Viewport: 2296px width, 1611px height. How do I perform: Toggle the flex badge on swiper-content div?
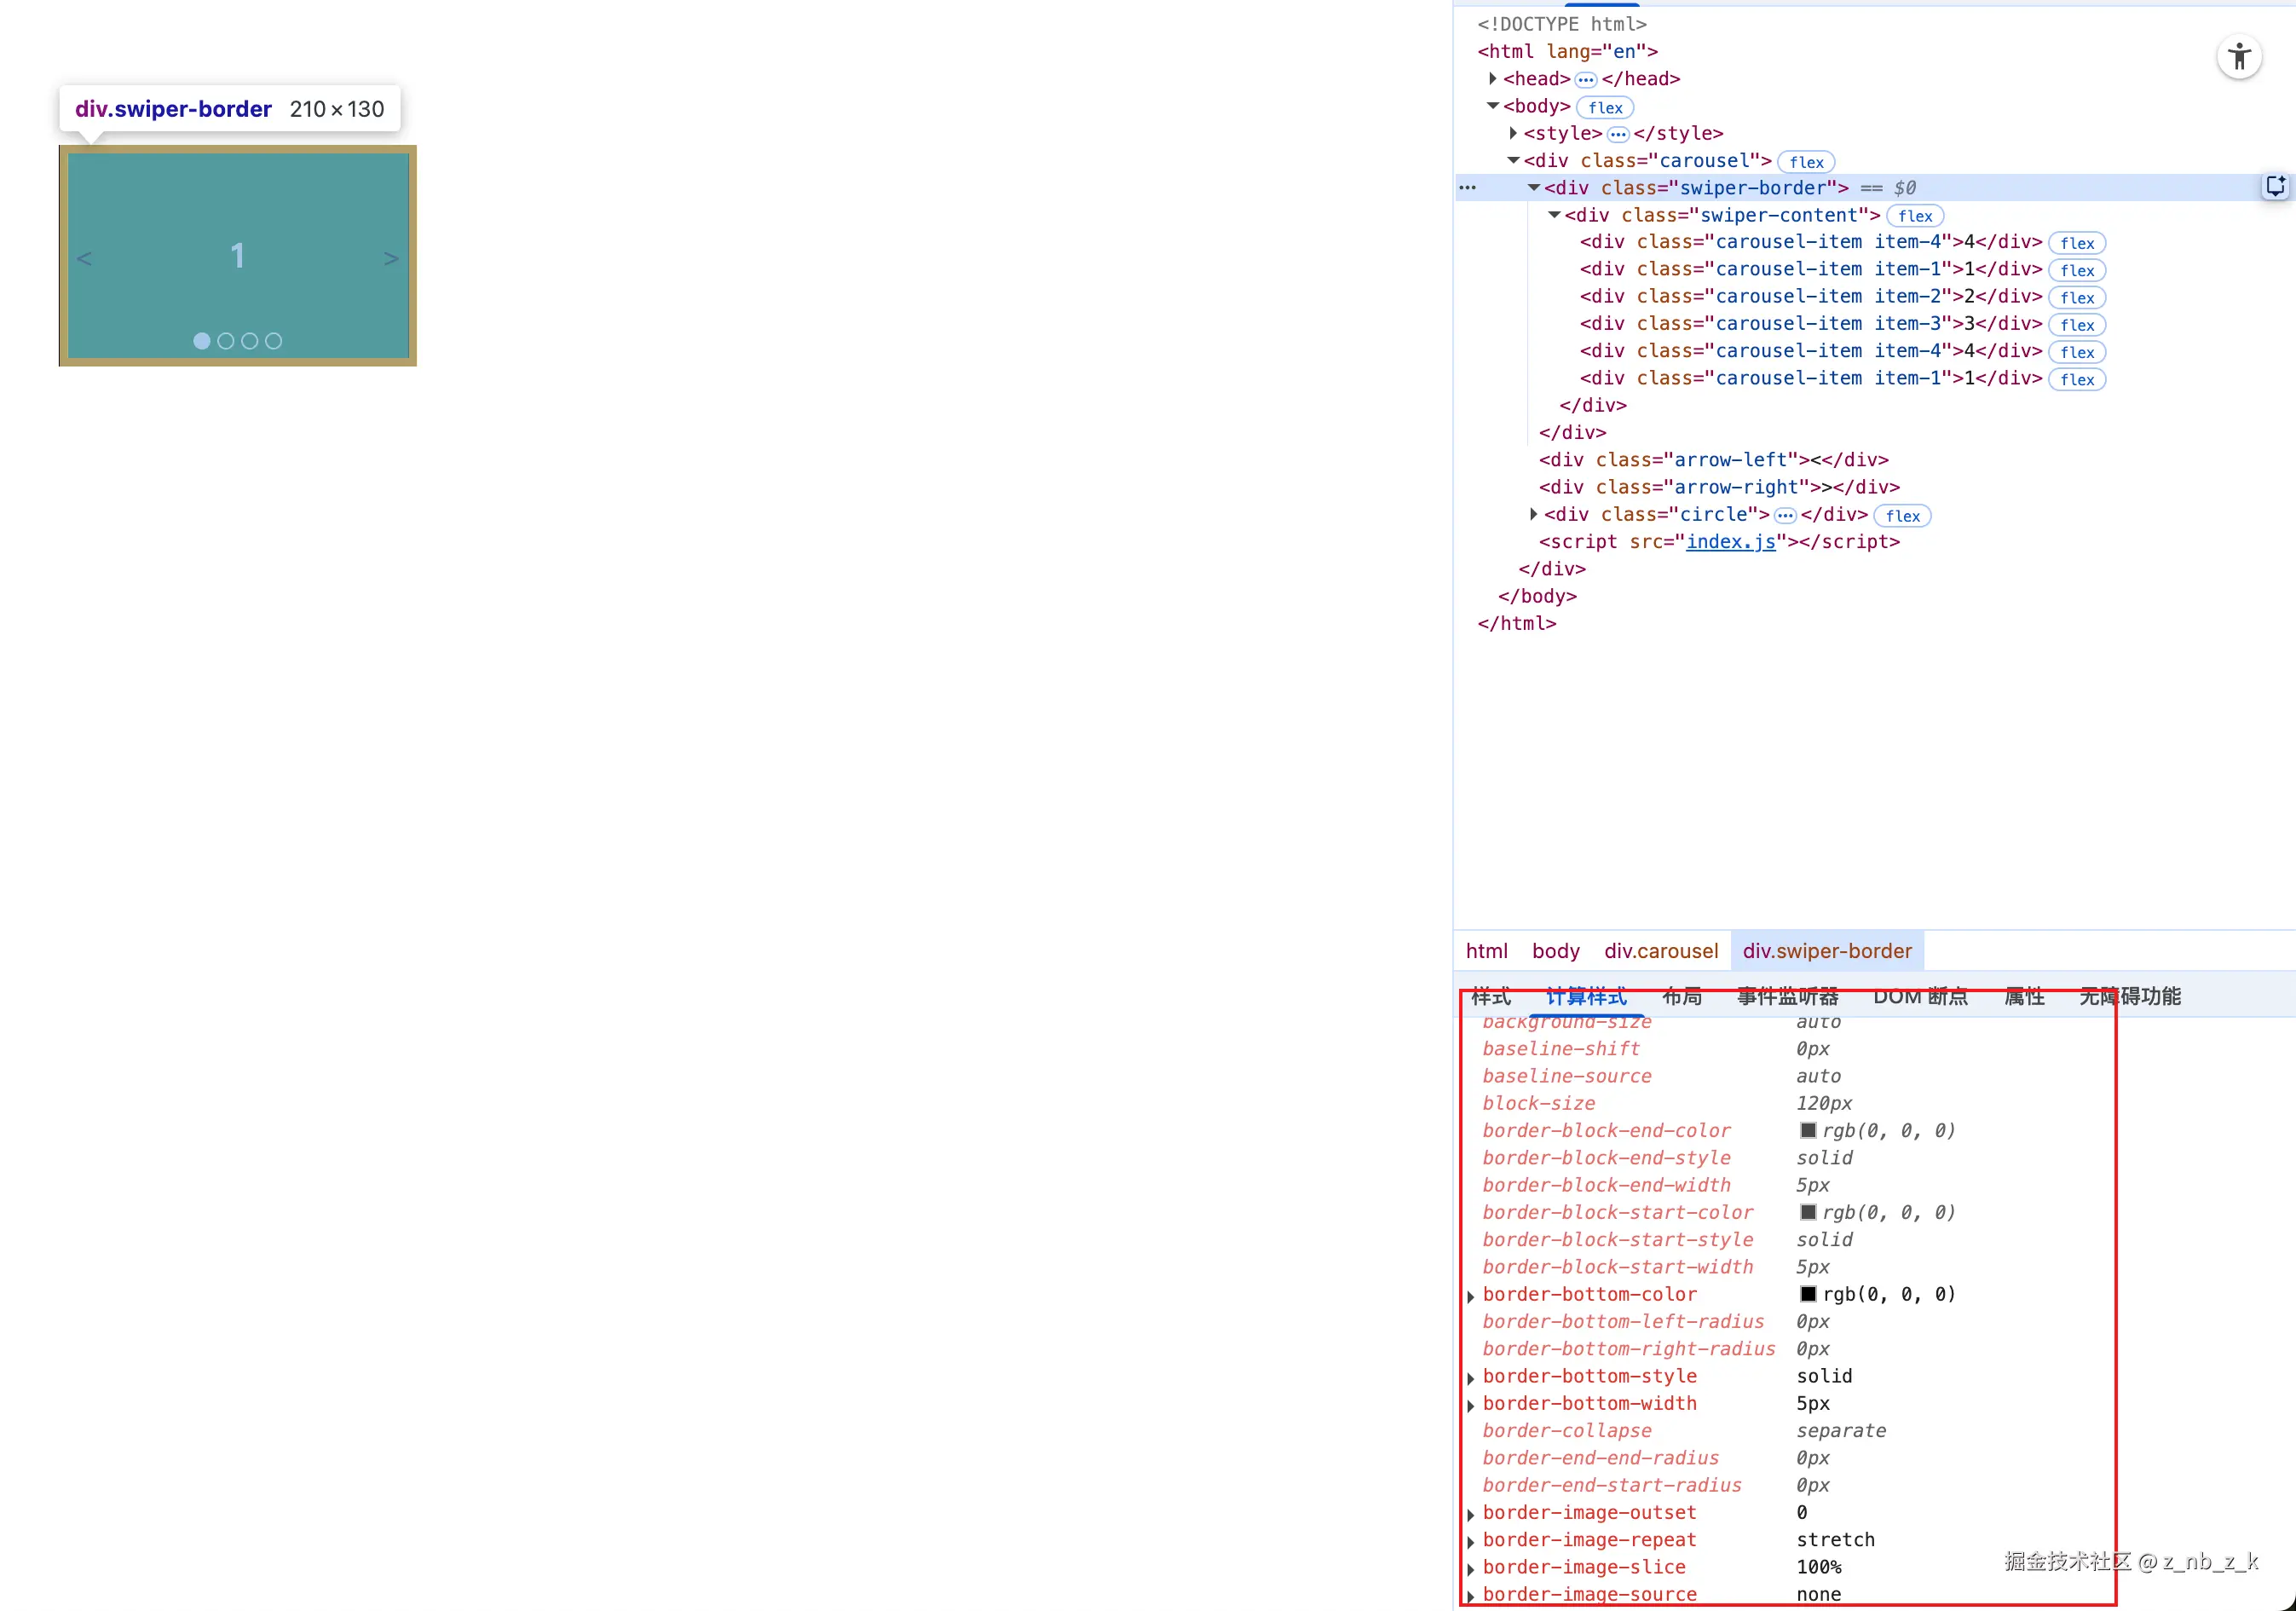pyautogui.click(x=1914, y=216)
